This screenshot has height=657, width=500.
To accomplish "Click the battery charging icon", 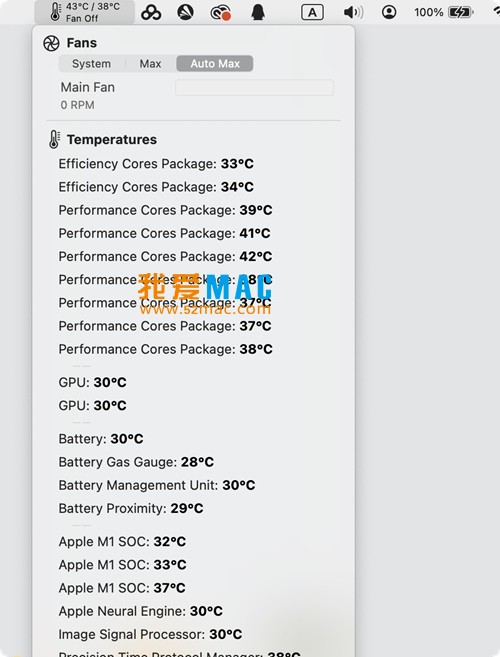I will (x=461, y=12).
